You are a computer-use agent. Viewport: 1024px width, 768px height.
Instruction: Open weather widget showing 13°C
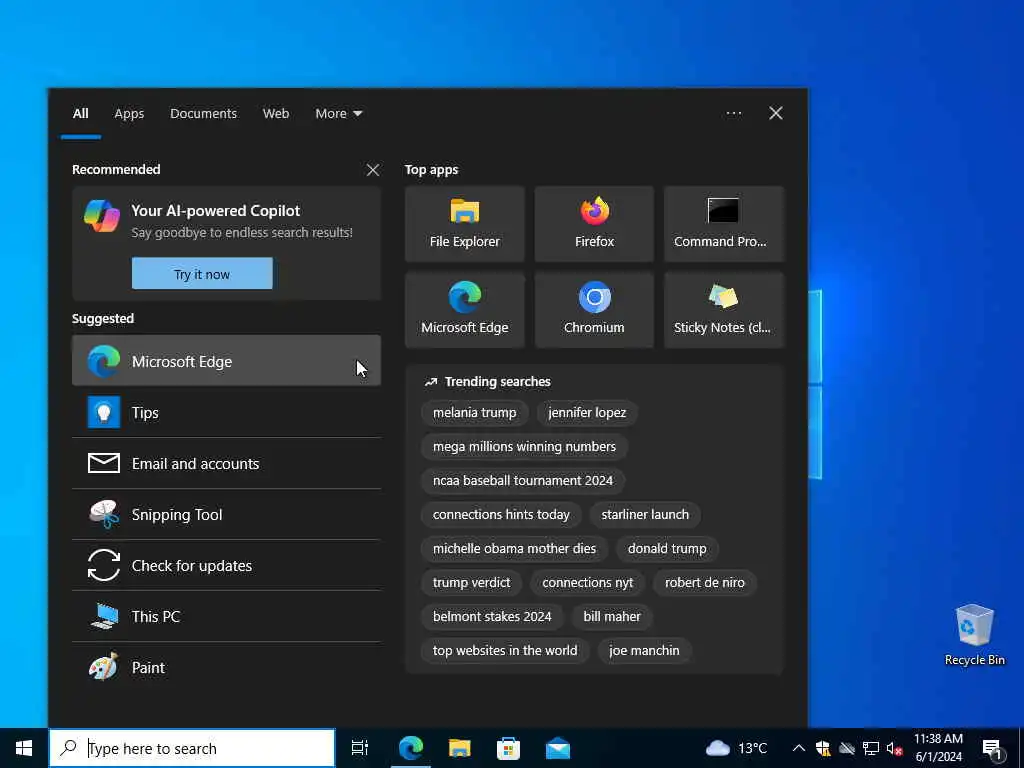click(x=736, y=748)
